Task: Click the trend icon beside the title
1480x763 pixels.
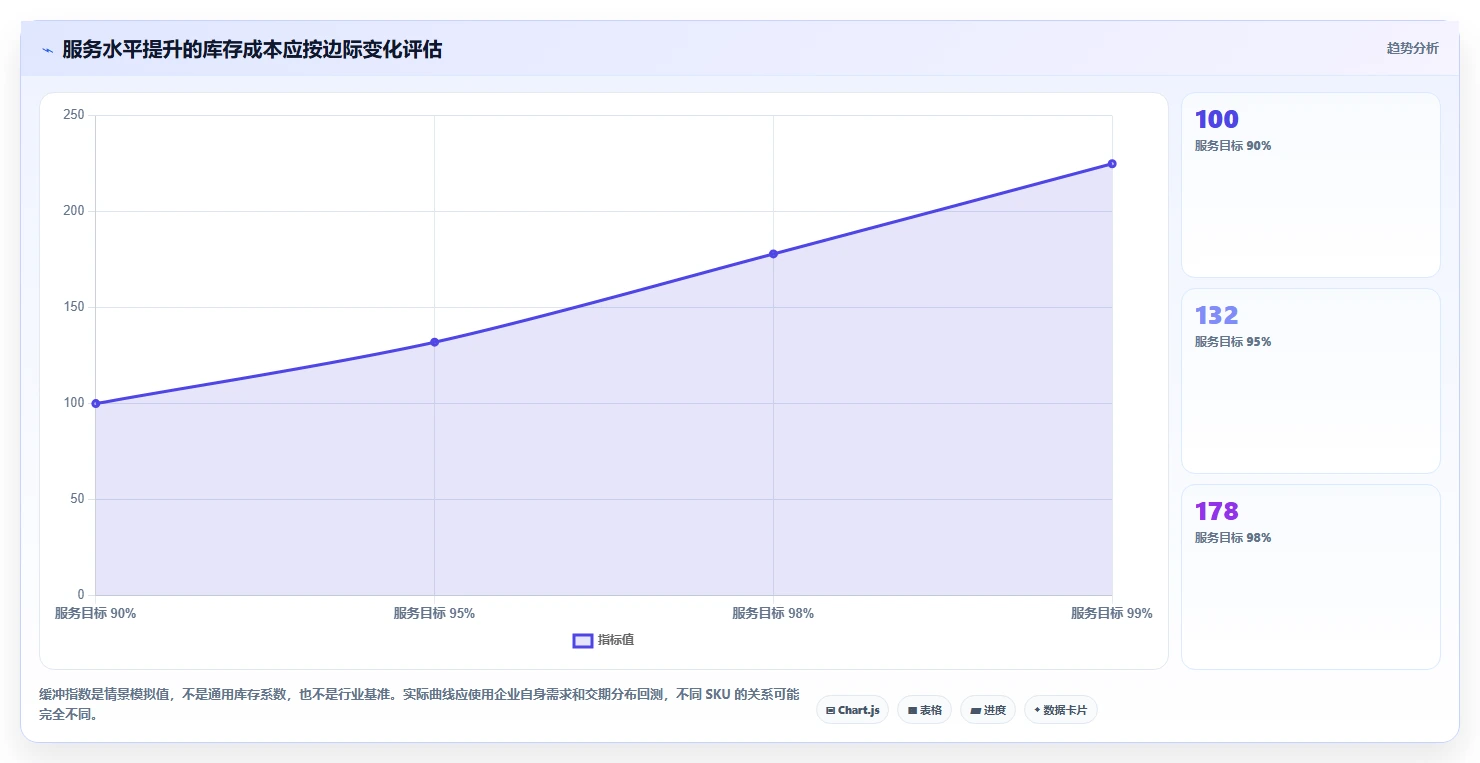Action: 48,50
